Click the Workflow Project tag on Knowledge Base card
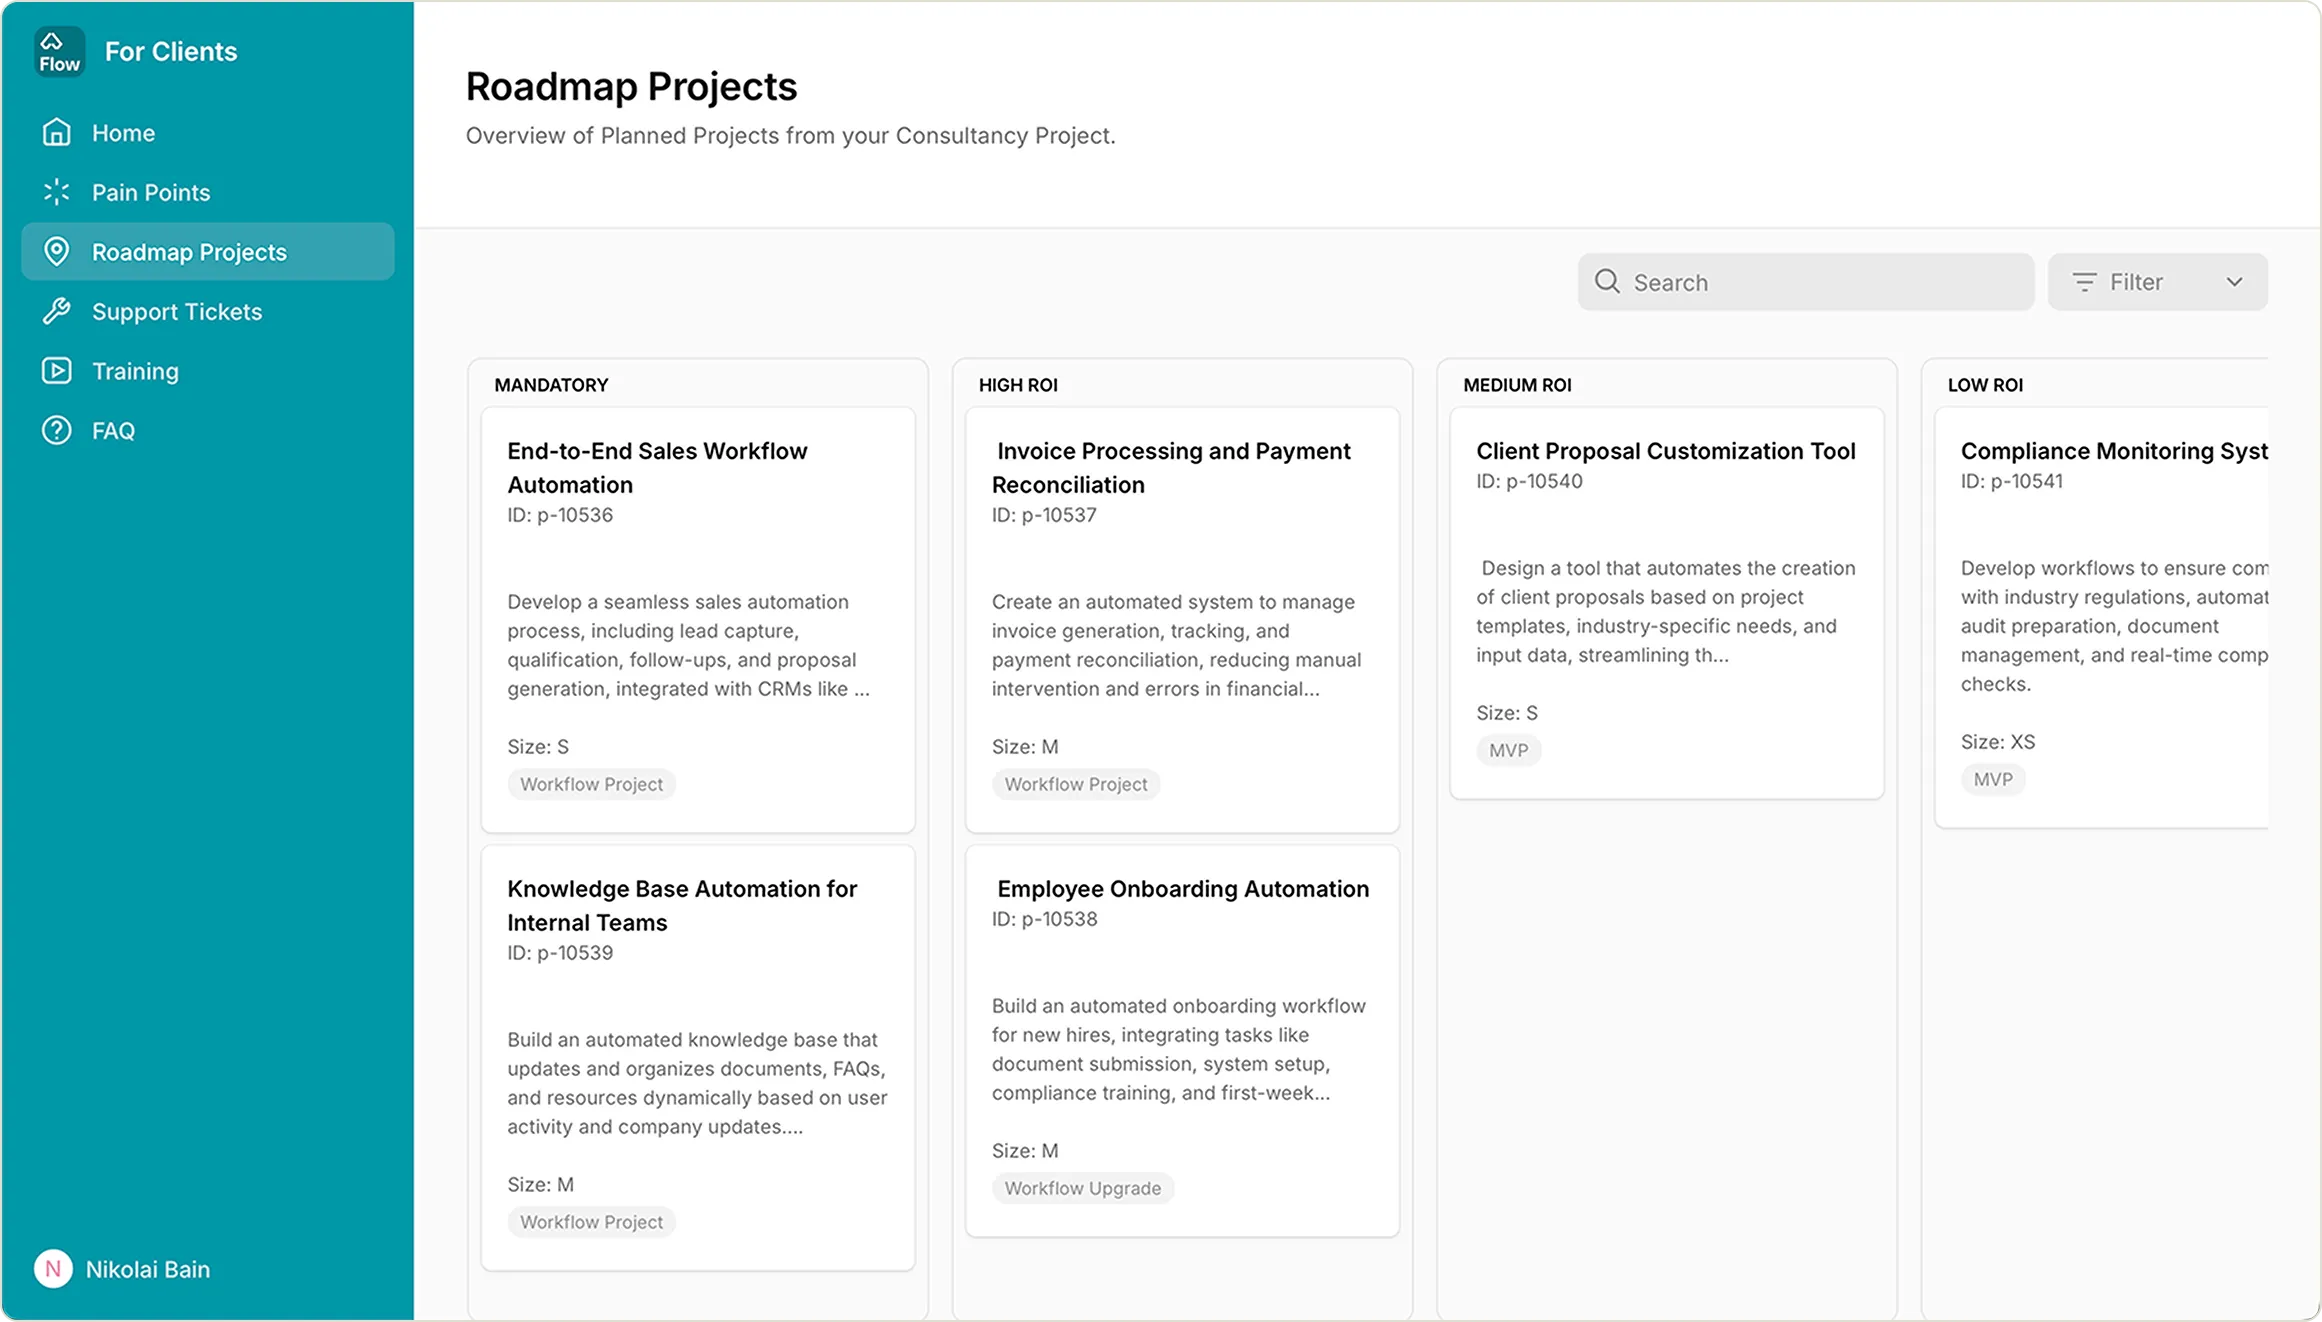The width and height of the screenshot is (2322, 1322). coord(591,1221)
